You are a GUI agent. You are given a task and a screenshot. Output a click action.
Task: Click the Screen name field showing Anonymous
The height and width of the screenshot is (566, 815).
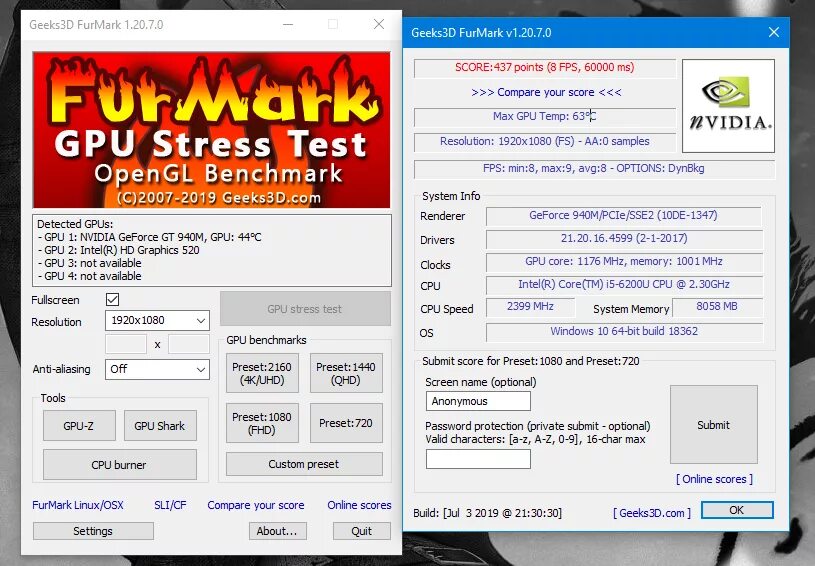478,401
